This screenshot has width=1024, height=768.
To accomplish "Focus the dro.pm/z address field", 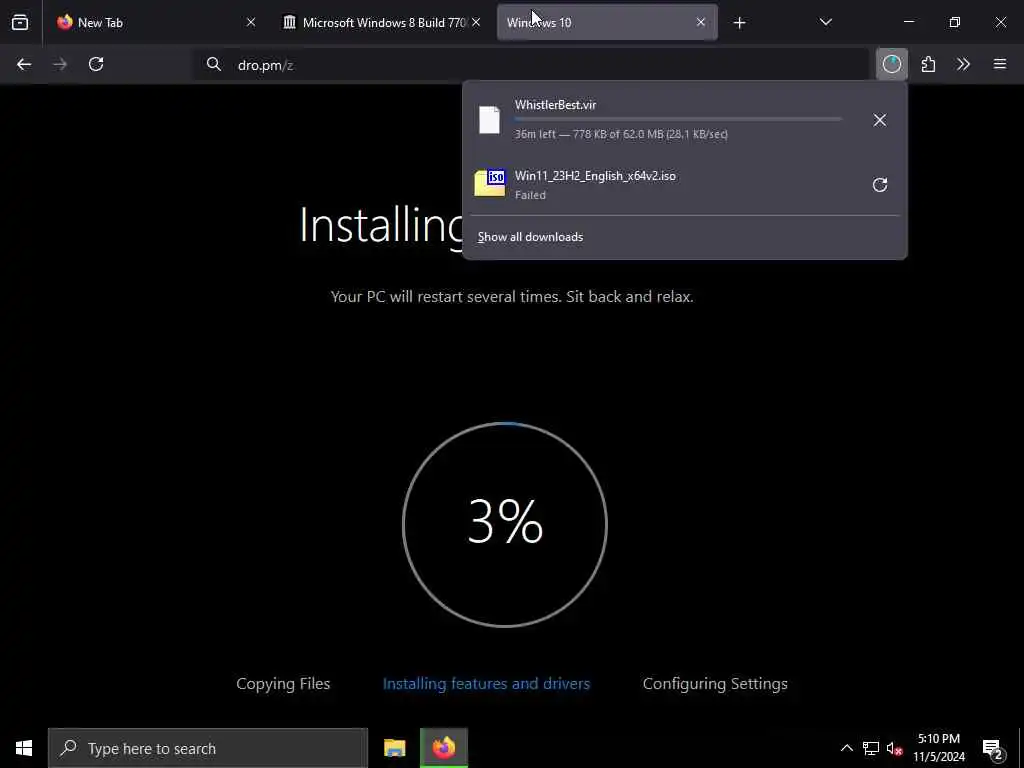I will tap(529, 65).
